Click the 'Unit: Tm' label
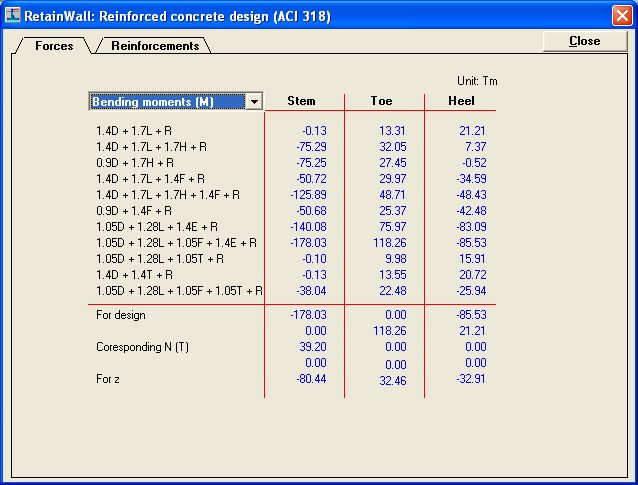This screenshot has width=638, height=485. pos(477,81)
